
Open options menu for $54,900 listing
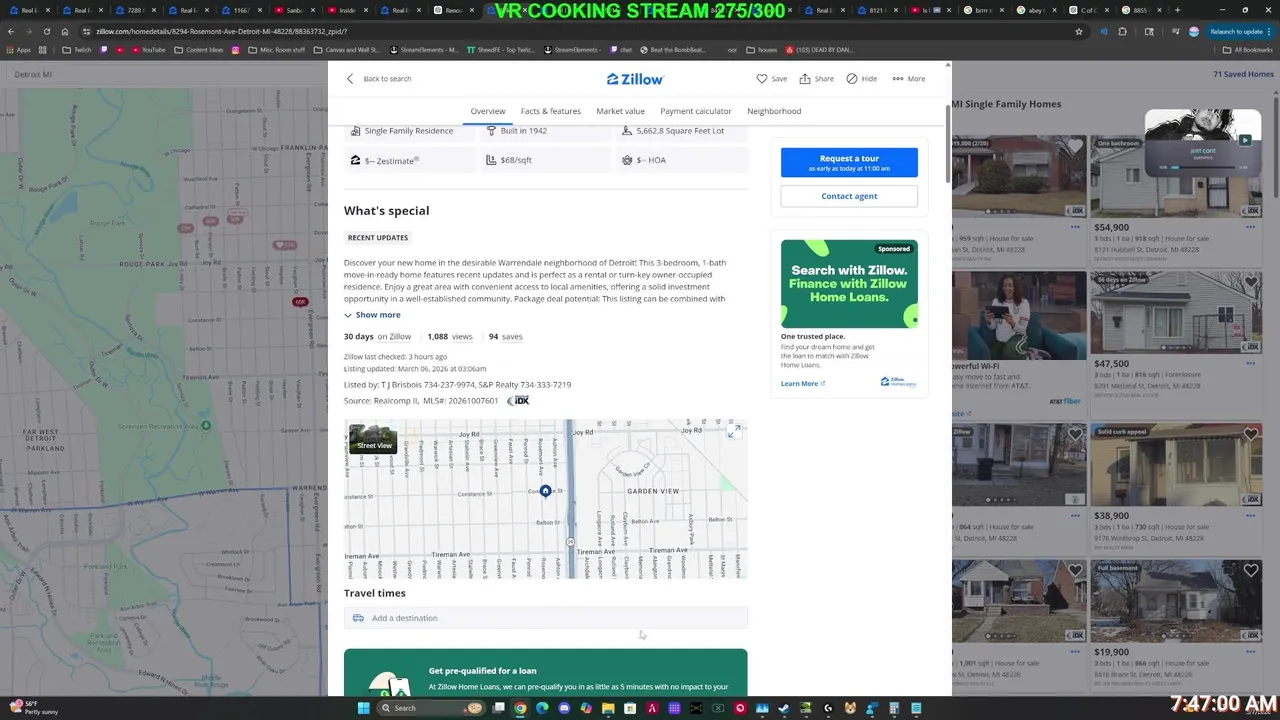point(1250,227)
